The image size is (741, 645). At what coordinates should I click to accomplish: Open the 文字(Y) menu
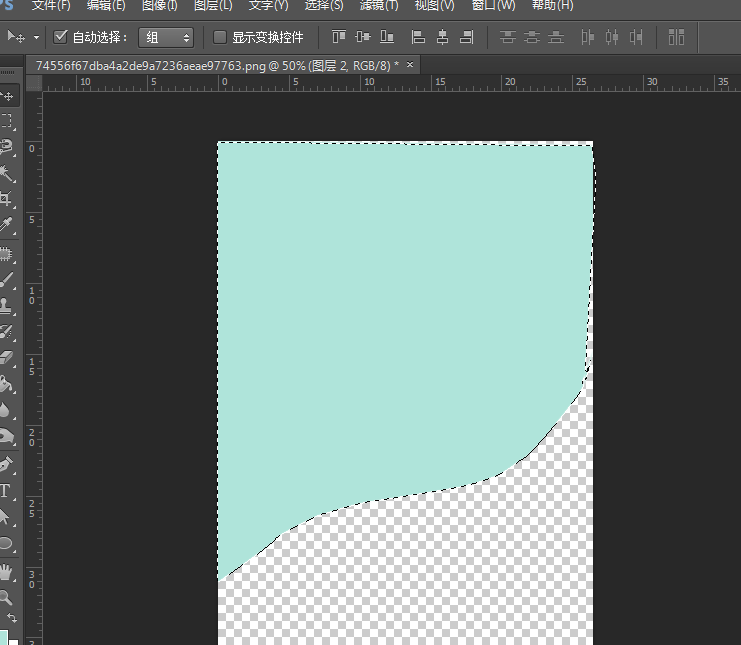tap(268, 5)
